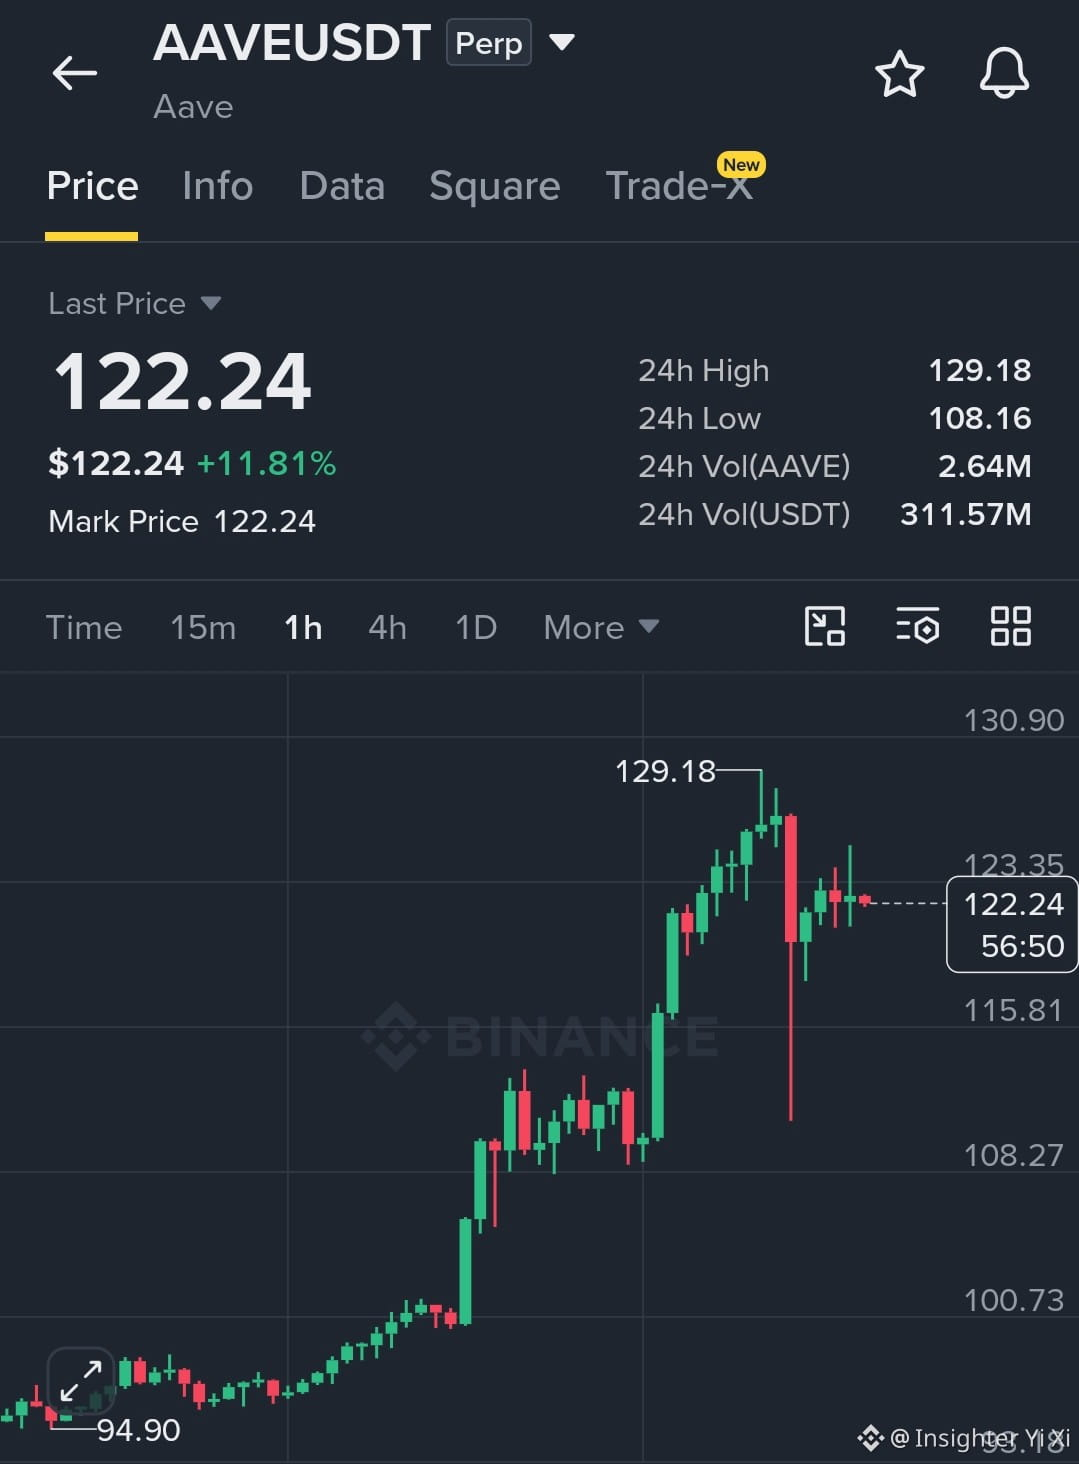Tap the 24h Low value 108.16
1079x1464 pixels.
pyautogui.click(x=980, y=418)
